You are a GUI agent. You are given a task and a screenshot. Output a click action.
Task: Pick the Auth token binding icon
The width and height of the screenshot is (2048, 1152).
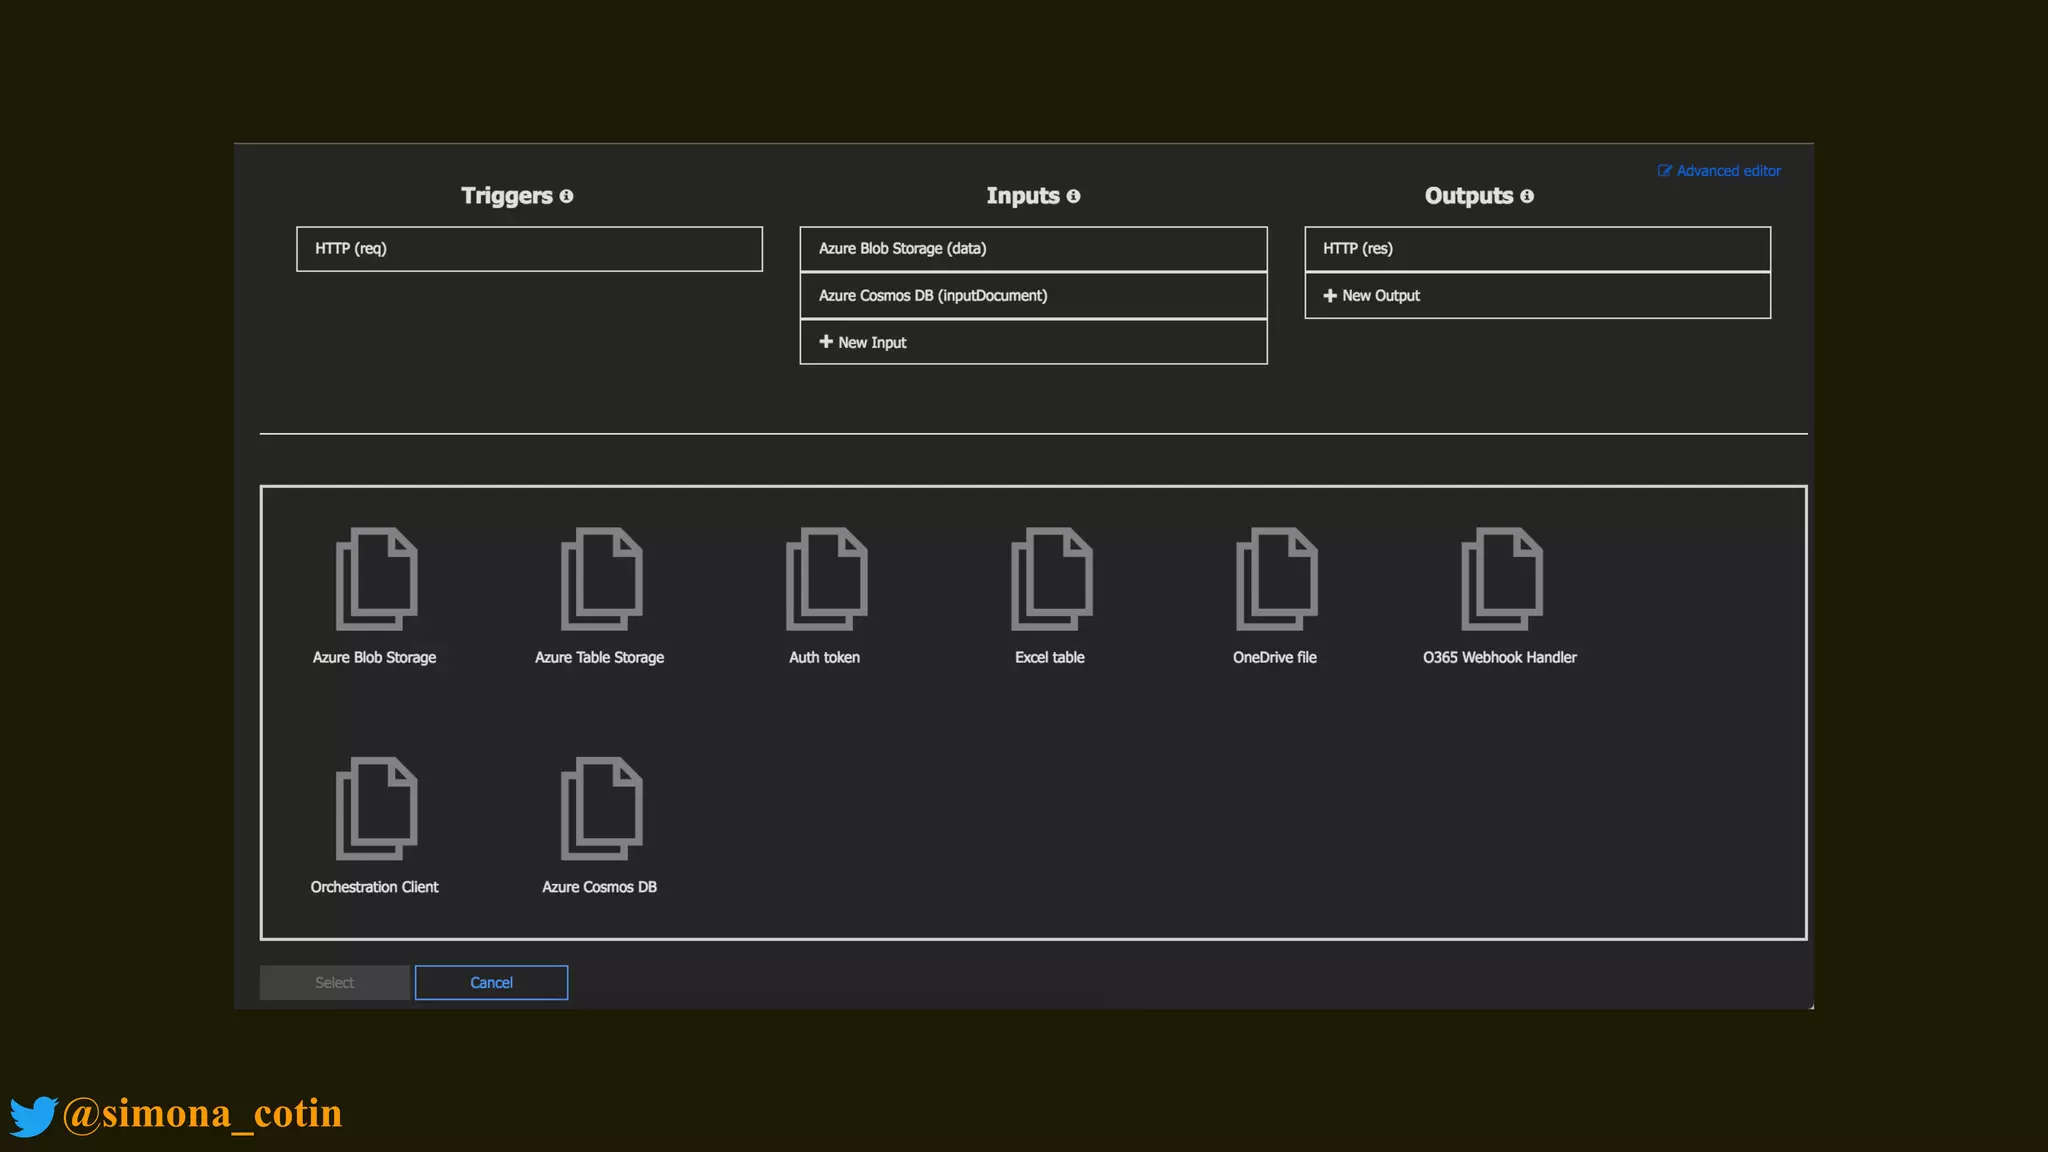[826, 579]
